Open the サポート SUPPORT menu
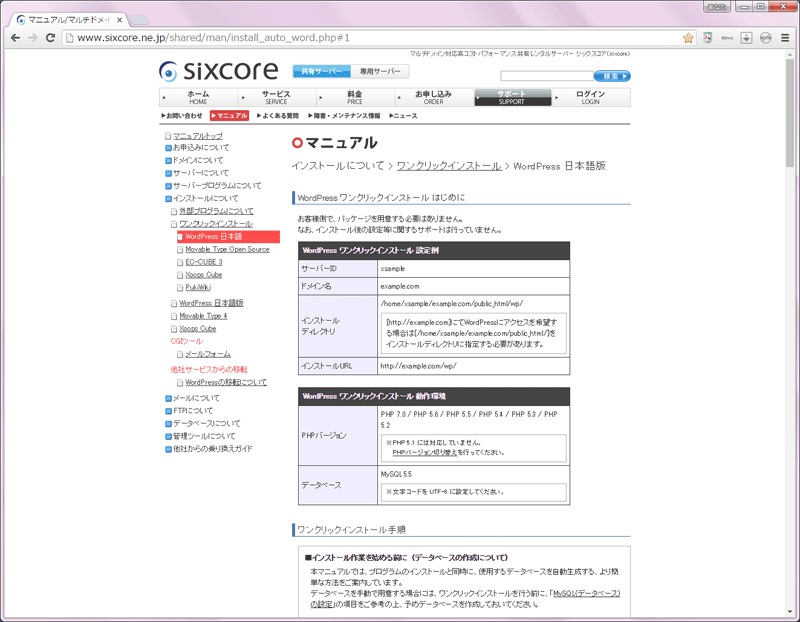The image size is (800, 622). pos(512,97)
